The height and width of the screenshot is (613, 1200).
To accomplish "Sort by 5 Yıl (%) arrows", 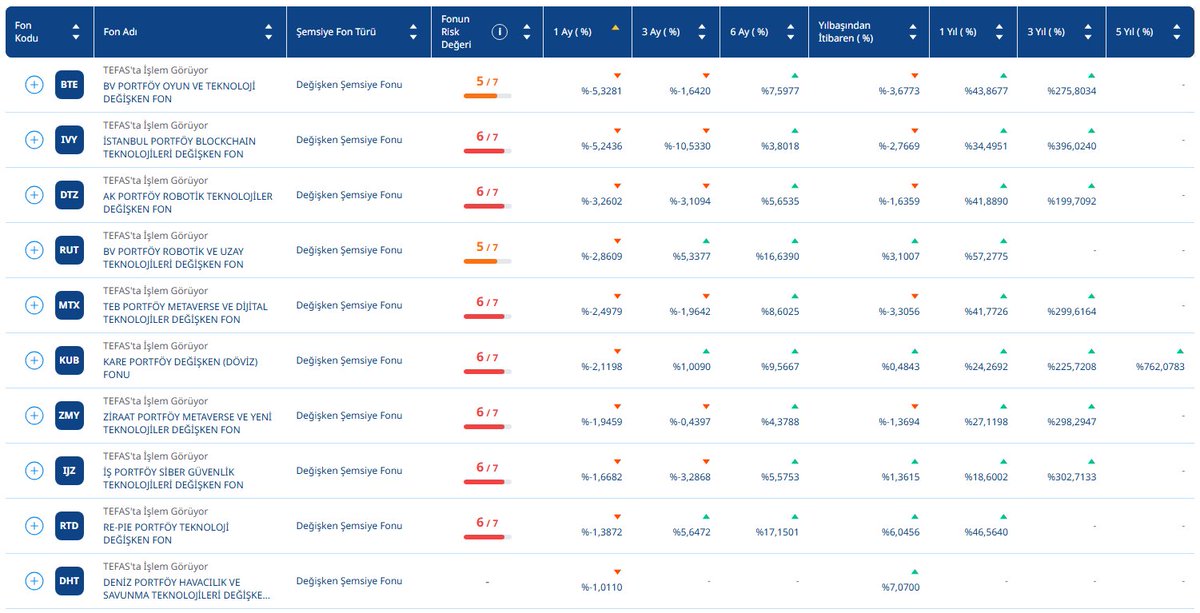I will (1176, 32).
